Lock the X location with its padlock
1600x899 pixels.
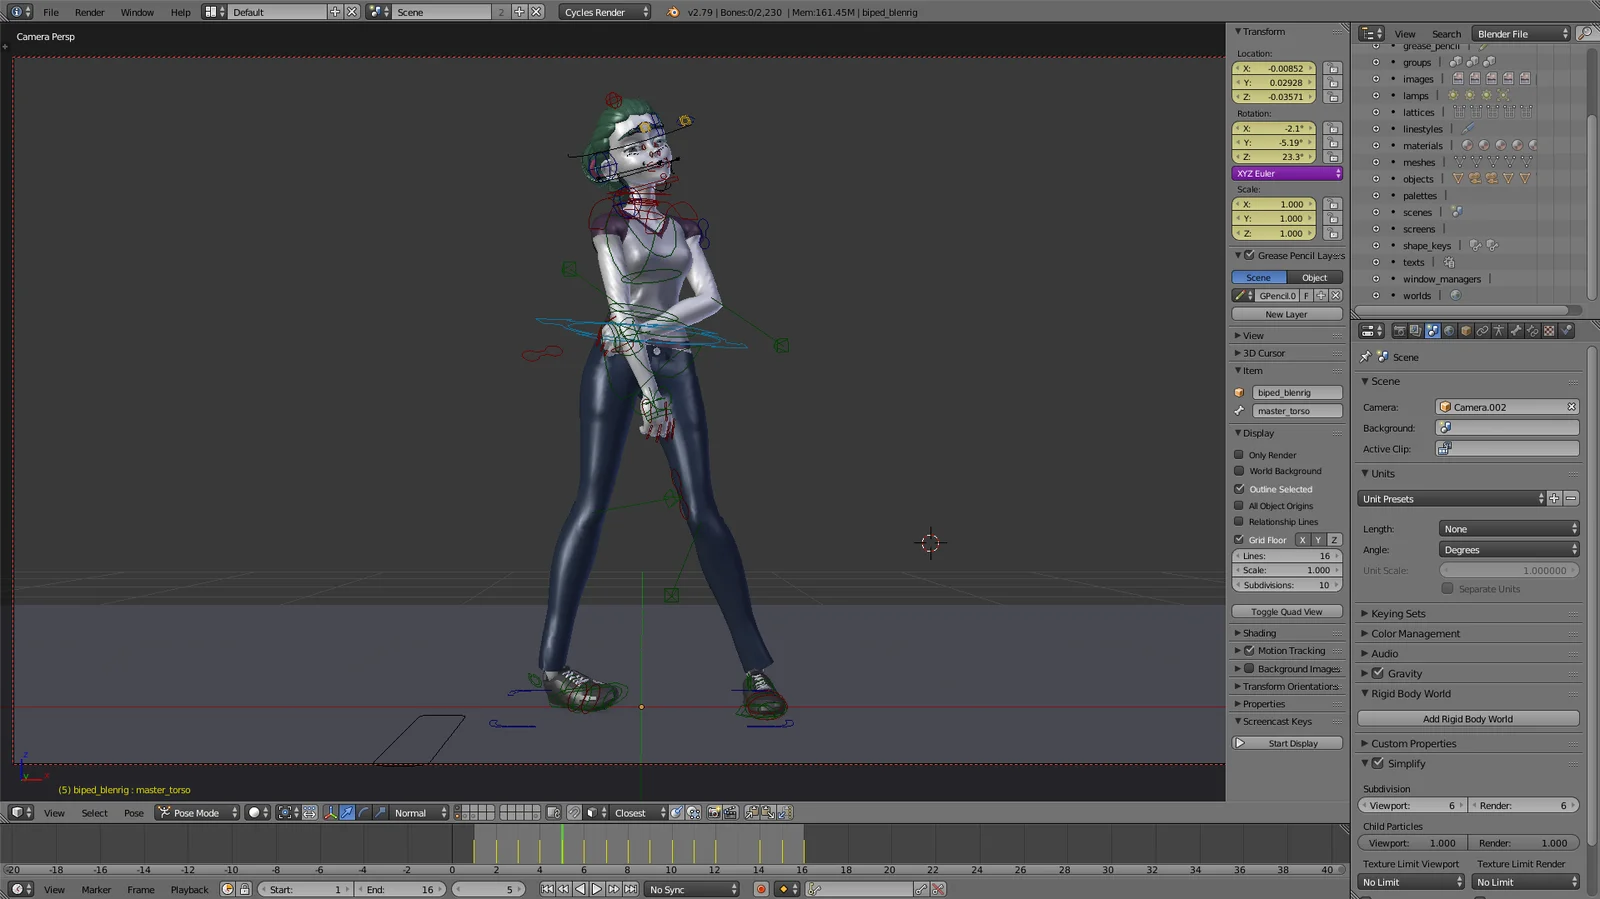1332,69
